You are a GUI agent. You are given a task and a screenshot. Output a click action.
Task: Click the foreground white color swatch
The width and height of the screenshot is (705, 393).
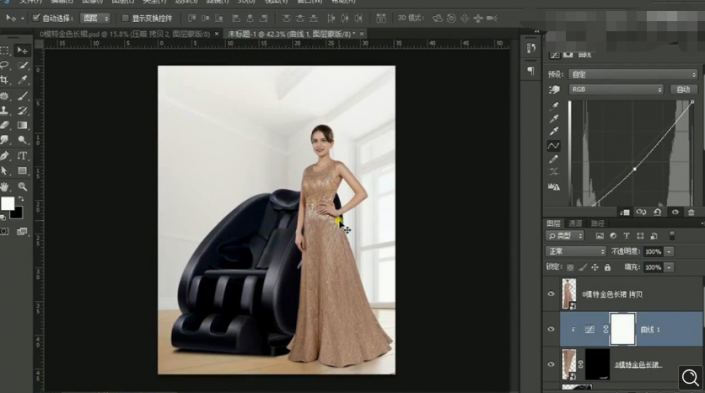coord(7,204)
